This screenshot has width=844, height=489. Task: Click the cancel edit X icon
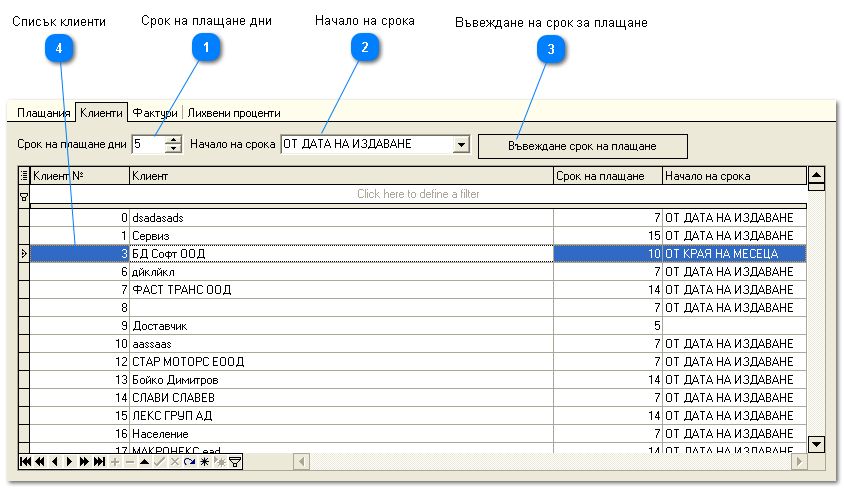pos(174,462)
